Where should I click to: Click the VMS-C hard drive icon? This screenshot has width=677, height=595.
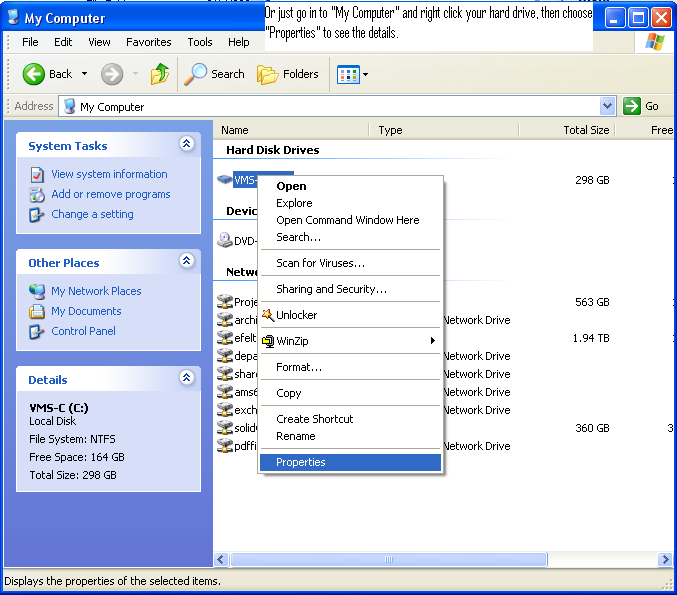[224, 180]
